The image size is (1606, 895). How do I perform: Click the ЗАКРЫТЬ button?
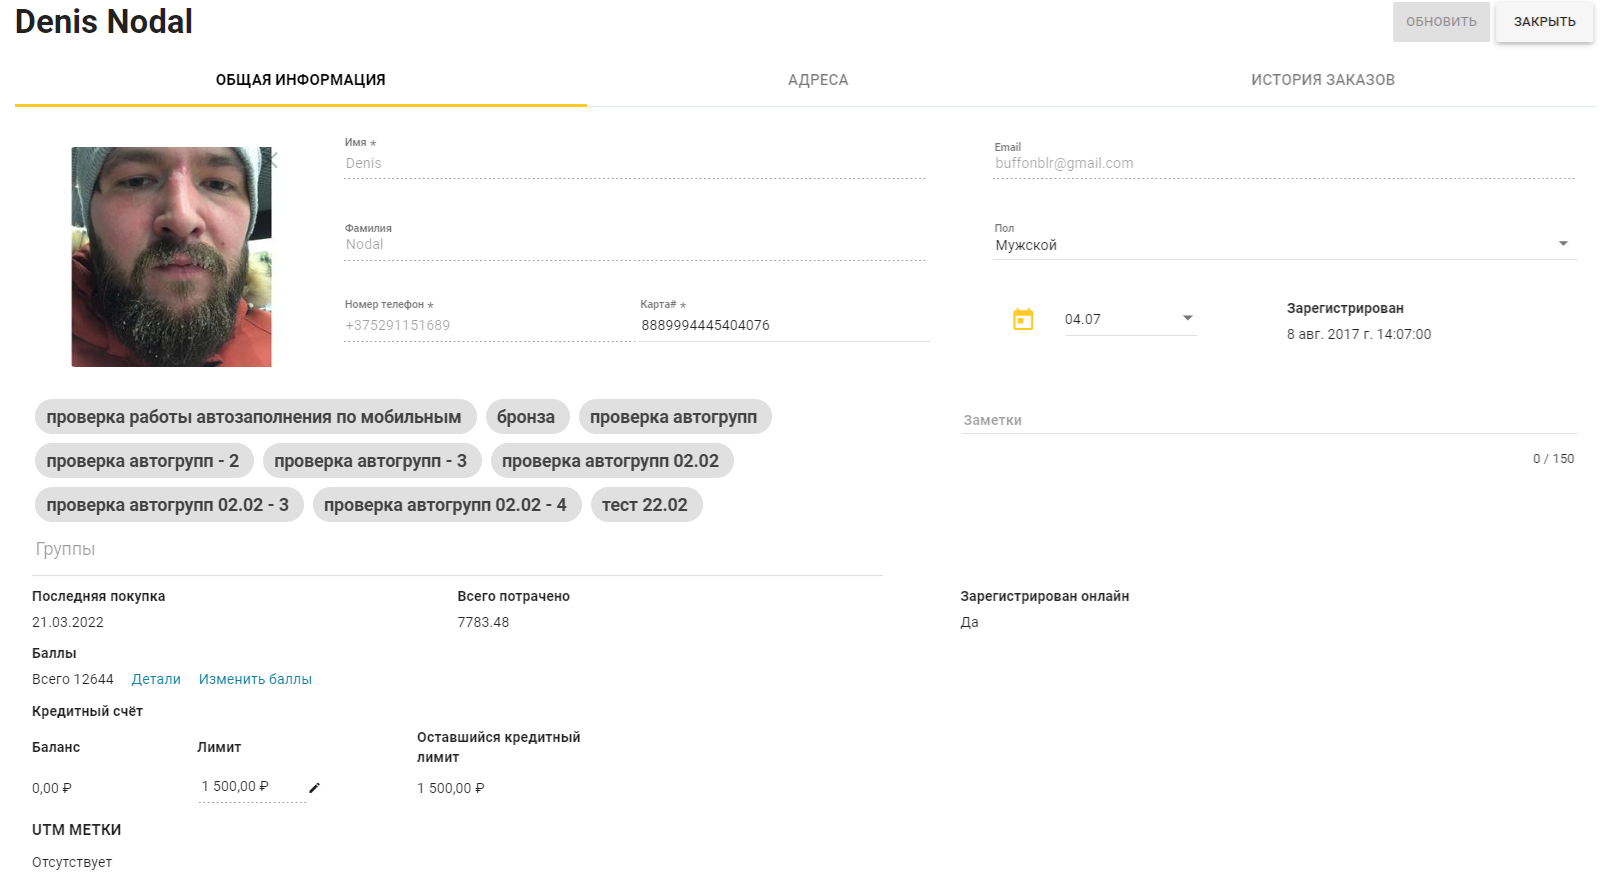coord(1544,22)
